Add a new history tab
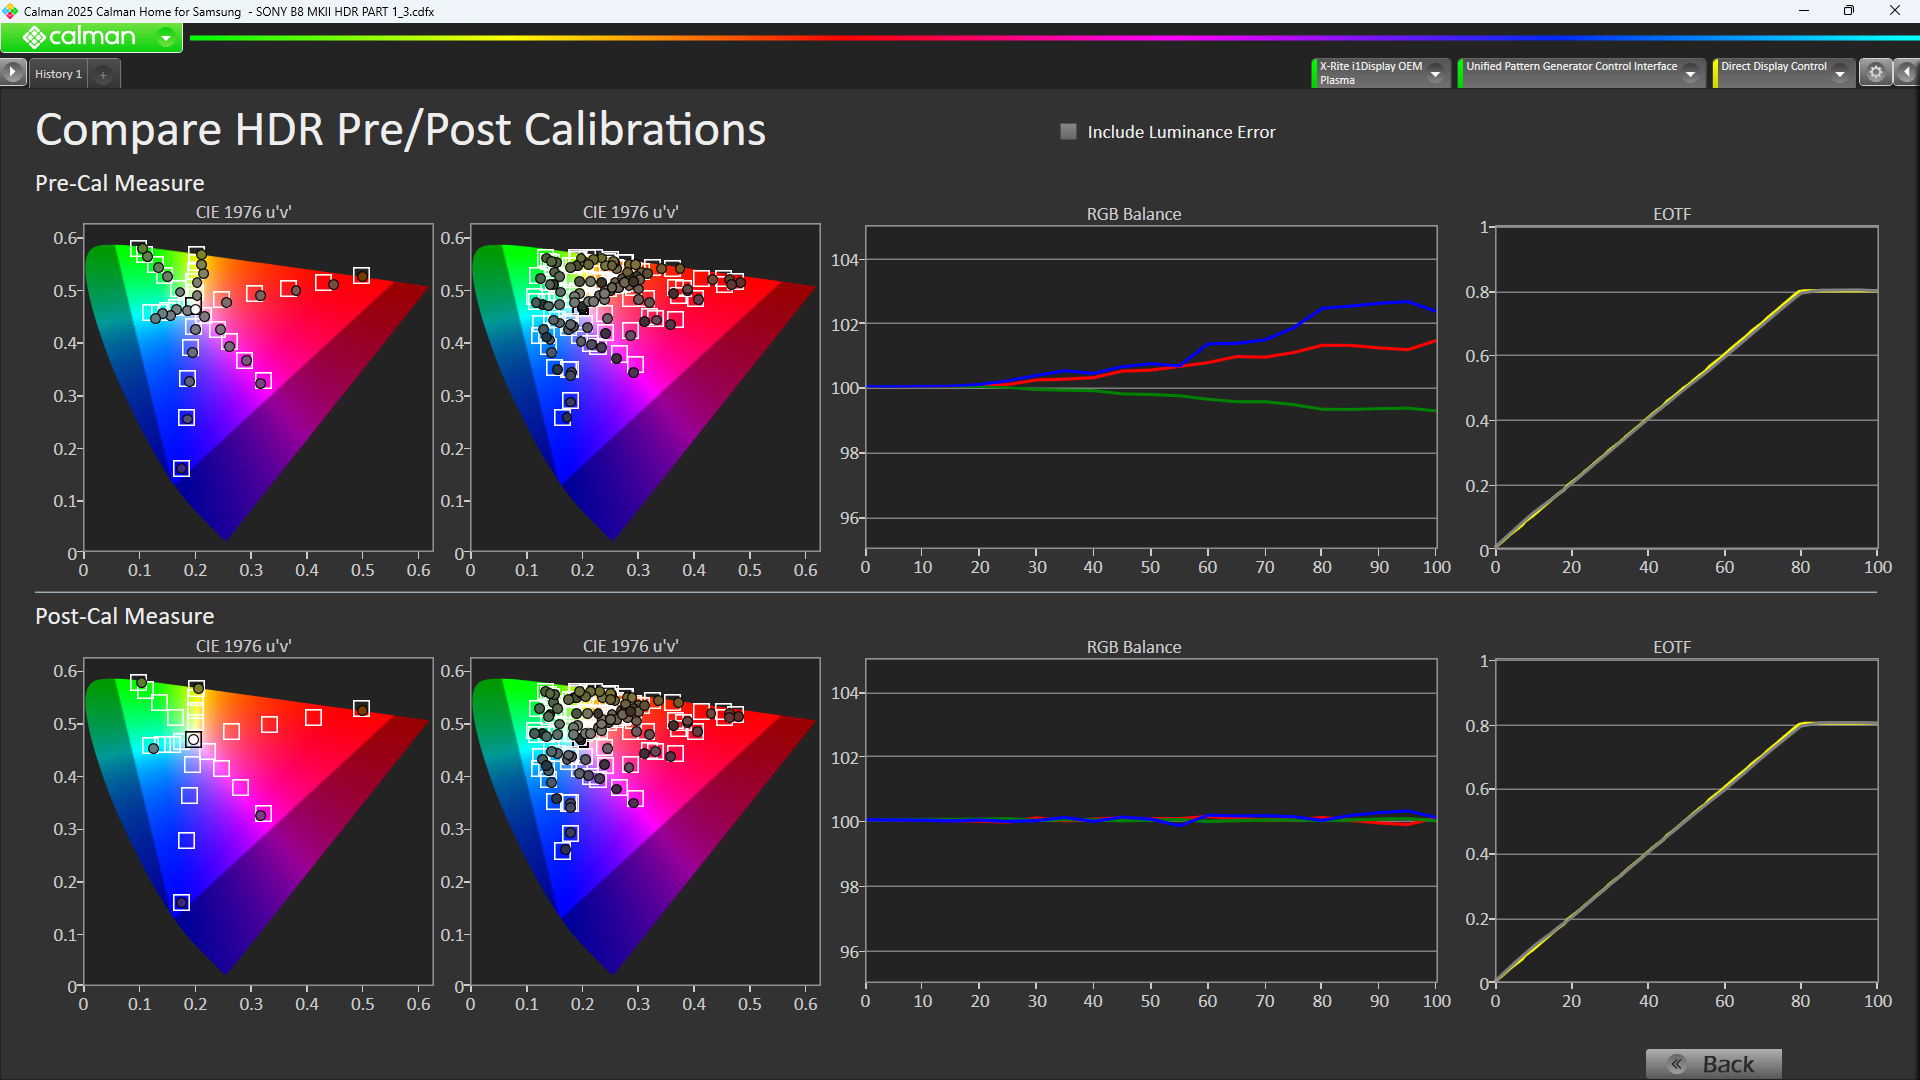Viewport: 1920px width, 1080px height. point(103,74)
